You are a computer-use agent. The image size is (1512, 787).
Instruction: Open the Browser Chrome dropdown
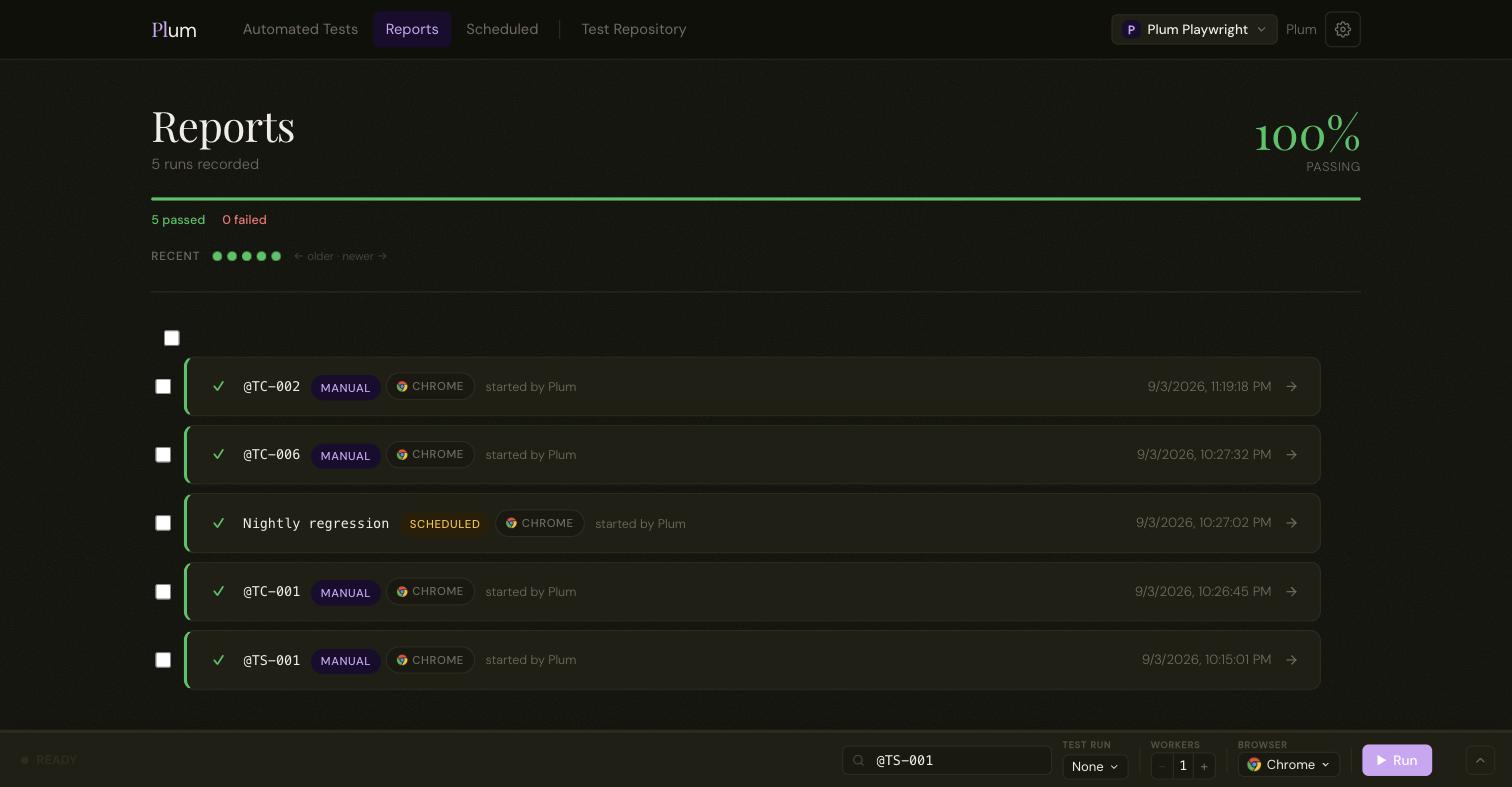(1288, 765)
